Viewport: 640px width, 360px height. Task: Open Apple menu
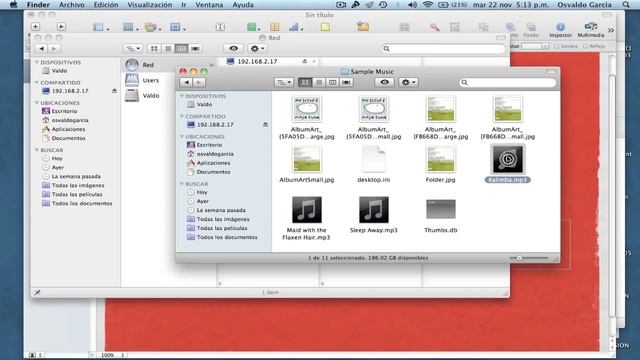[13, 4]
